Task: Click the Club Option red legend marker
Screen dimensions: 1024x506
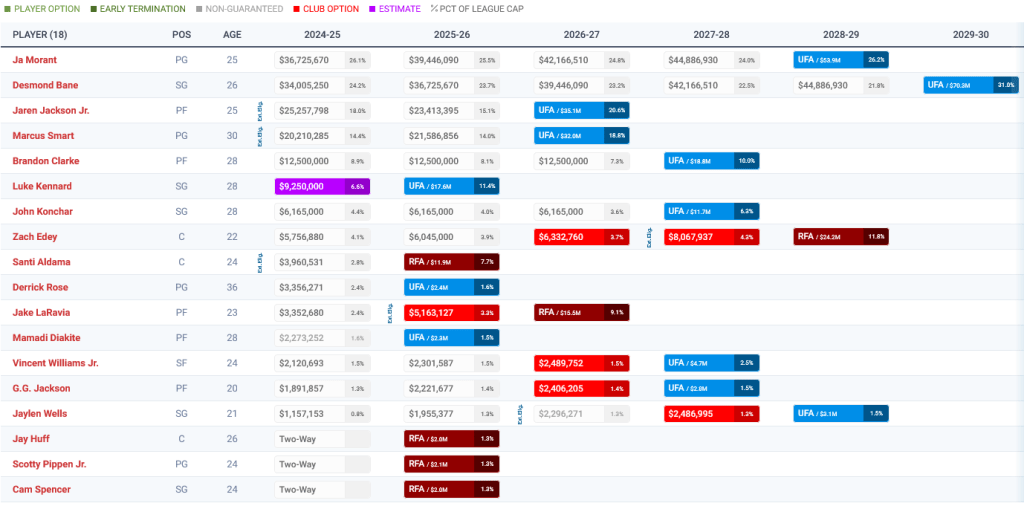Action: tap(295, 9)
